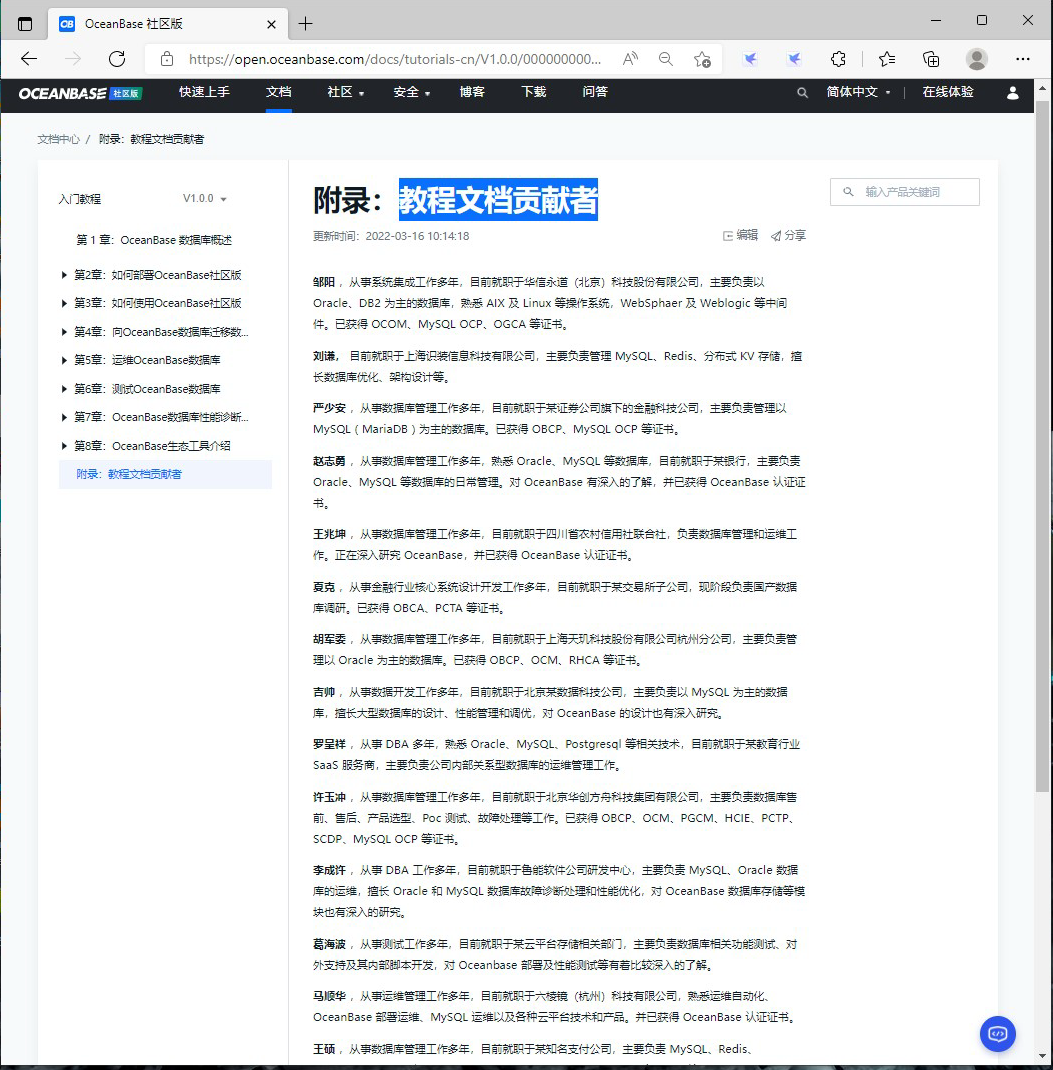Go back with the browser back arrow
The height and width of the screenshot is (1070, 1053).
pos(29,59)
